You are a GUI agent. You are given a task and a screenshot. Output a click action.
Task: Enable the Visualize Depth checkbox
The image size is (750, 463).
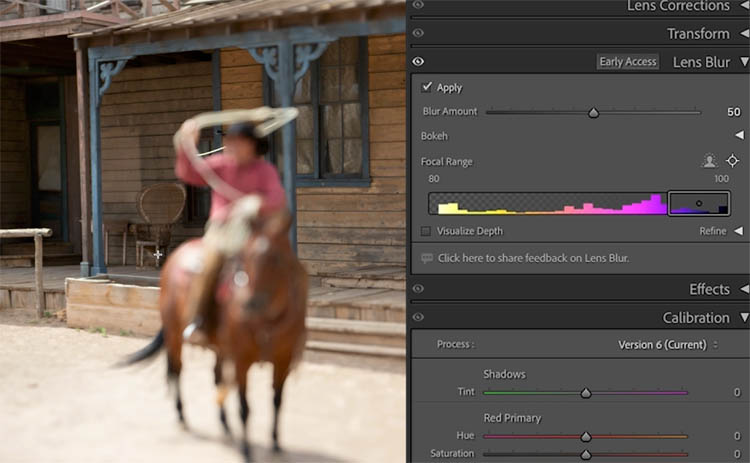click(x=425, y=231)
